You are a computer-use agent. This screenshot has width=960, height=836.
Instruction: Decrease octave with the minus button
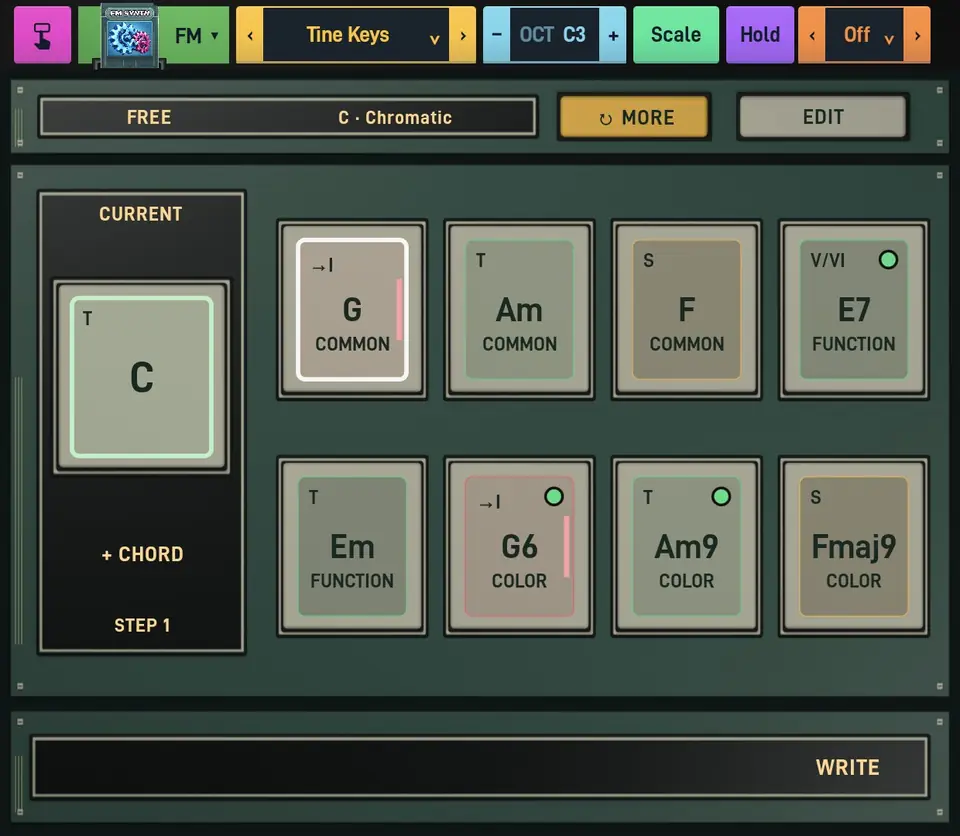(497, 35)
